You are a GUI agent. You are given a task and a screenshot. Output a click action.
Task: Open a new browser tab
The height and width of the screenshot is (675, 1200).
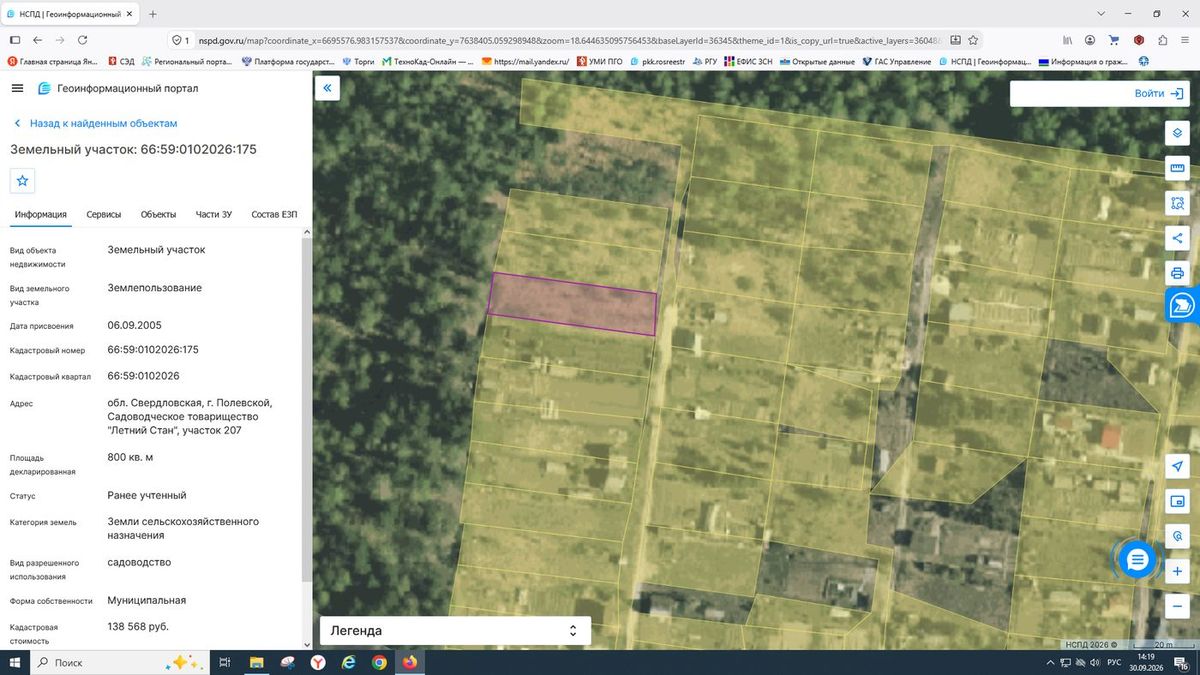pyautogui.click(x=152, y=15)
